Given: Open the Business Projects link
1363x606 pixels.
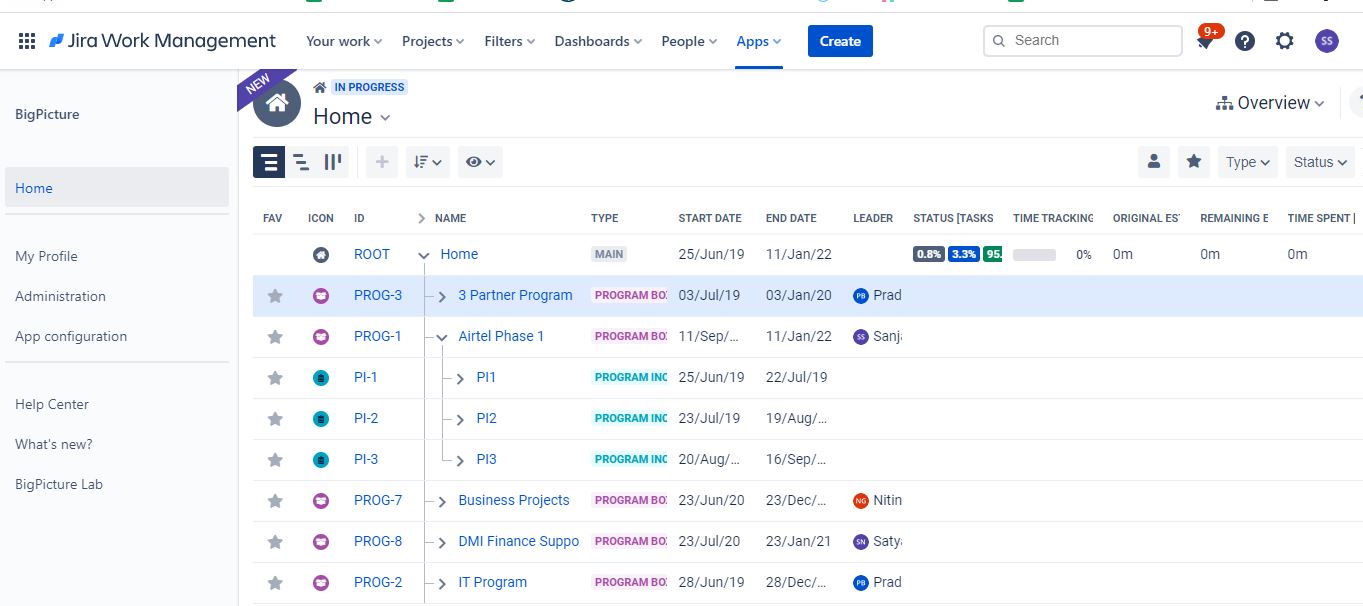Looking at the screenshot, I should [x=514, y=500].
